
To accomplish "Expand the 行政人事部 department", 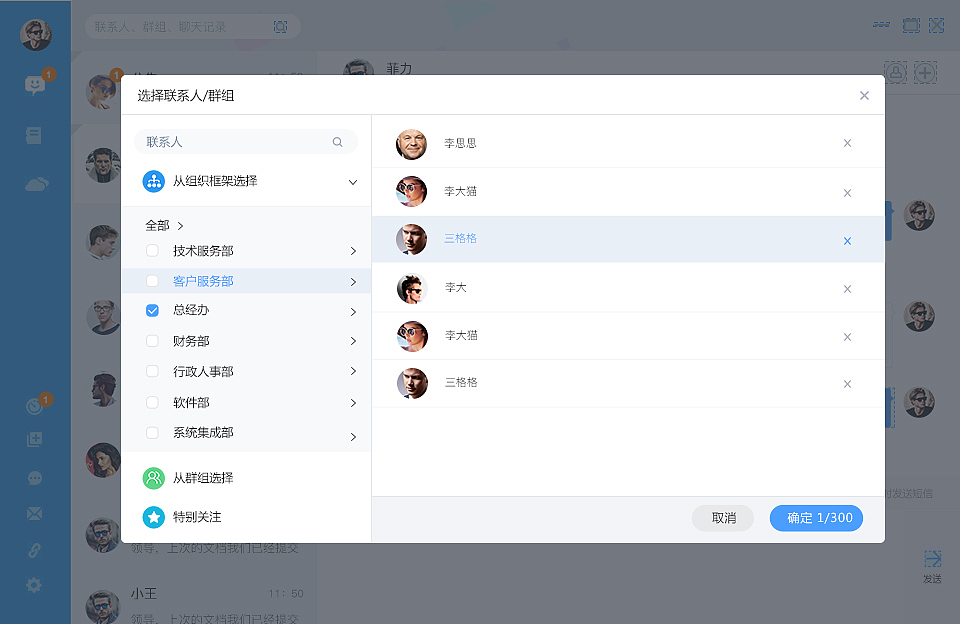I will pyautogui.click(x=352, y=371).
